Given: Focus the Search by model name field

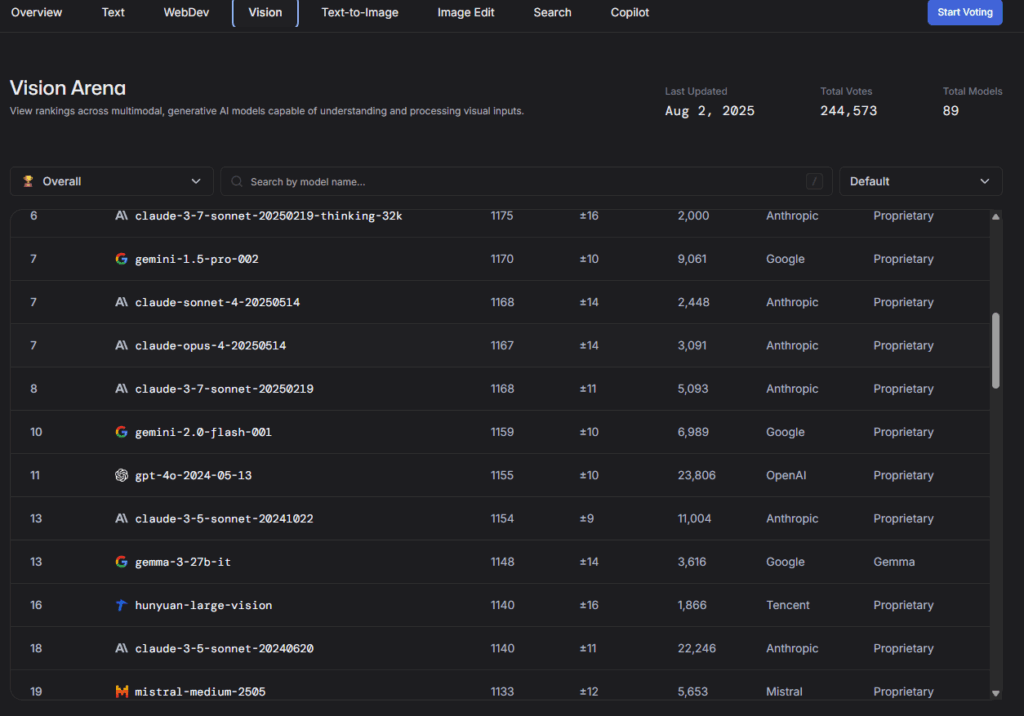Looking at the screenshot, I should click(x=526, y=181).
